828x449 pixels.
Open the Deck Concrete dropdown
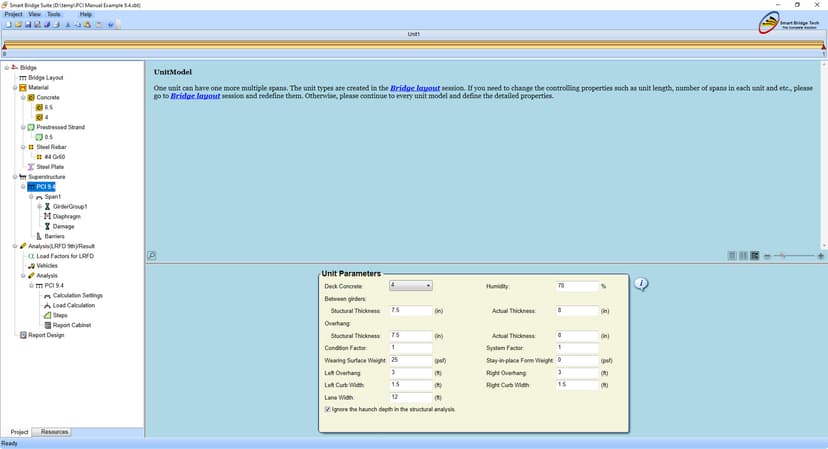click(411, 286)
